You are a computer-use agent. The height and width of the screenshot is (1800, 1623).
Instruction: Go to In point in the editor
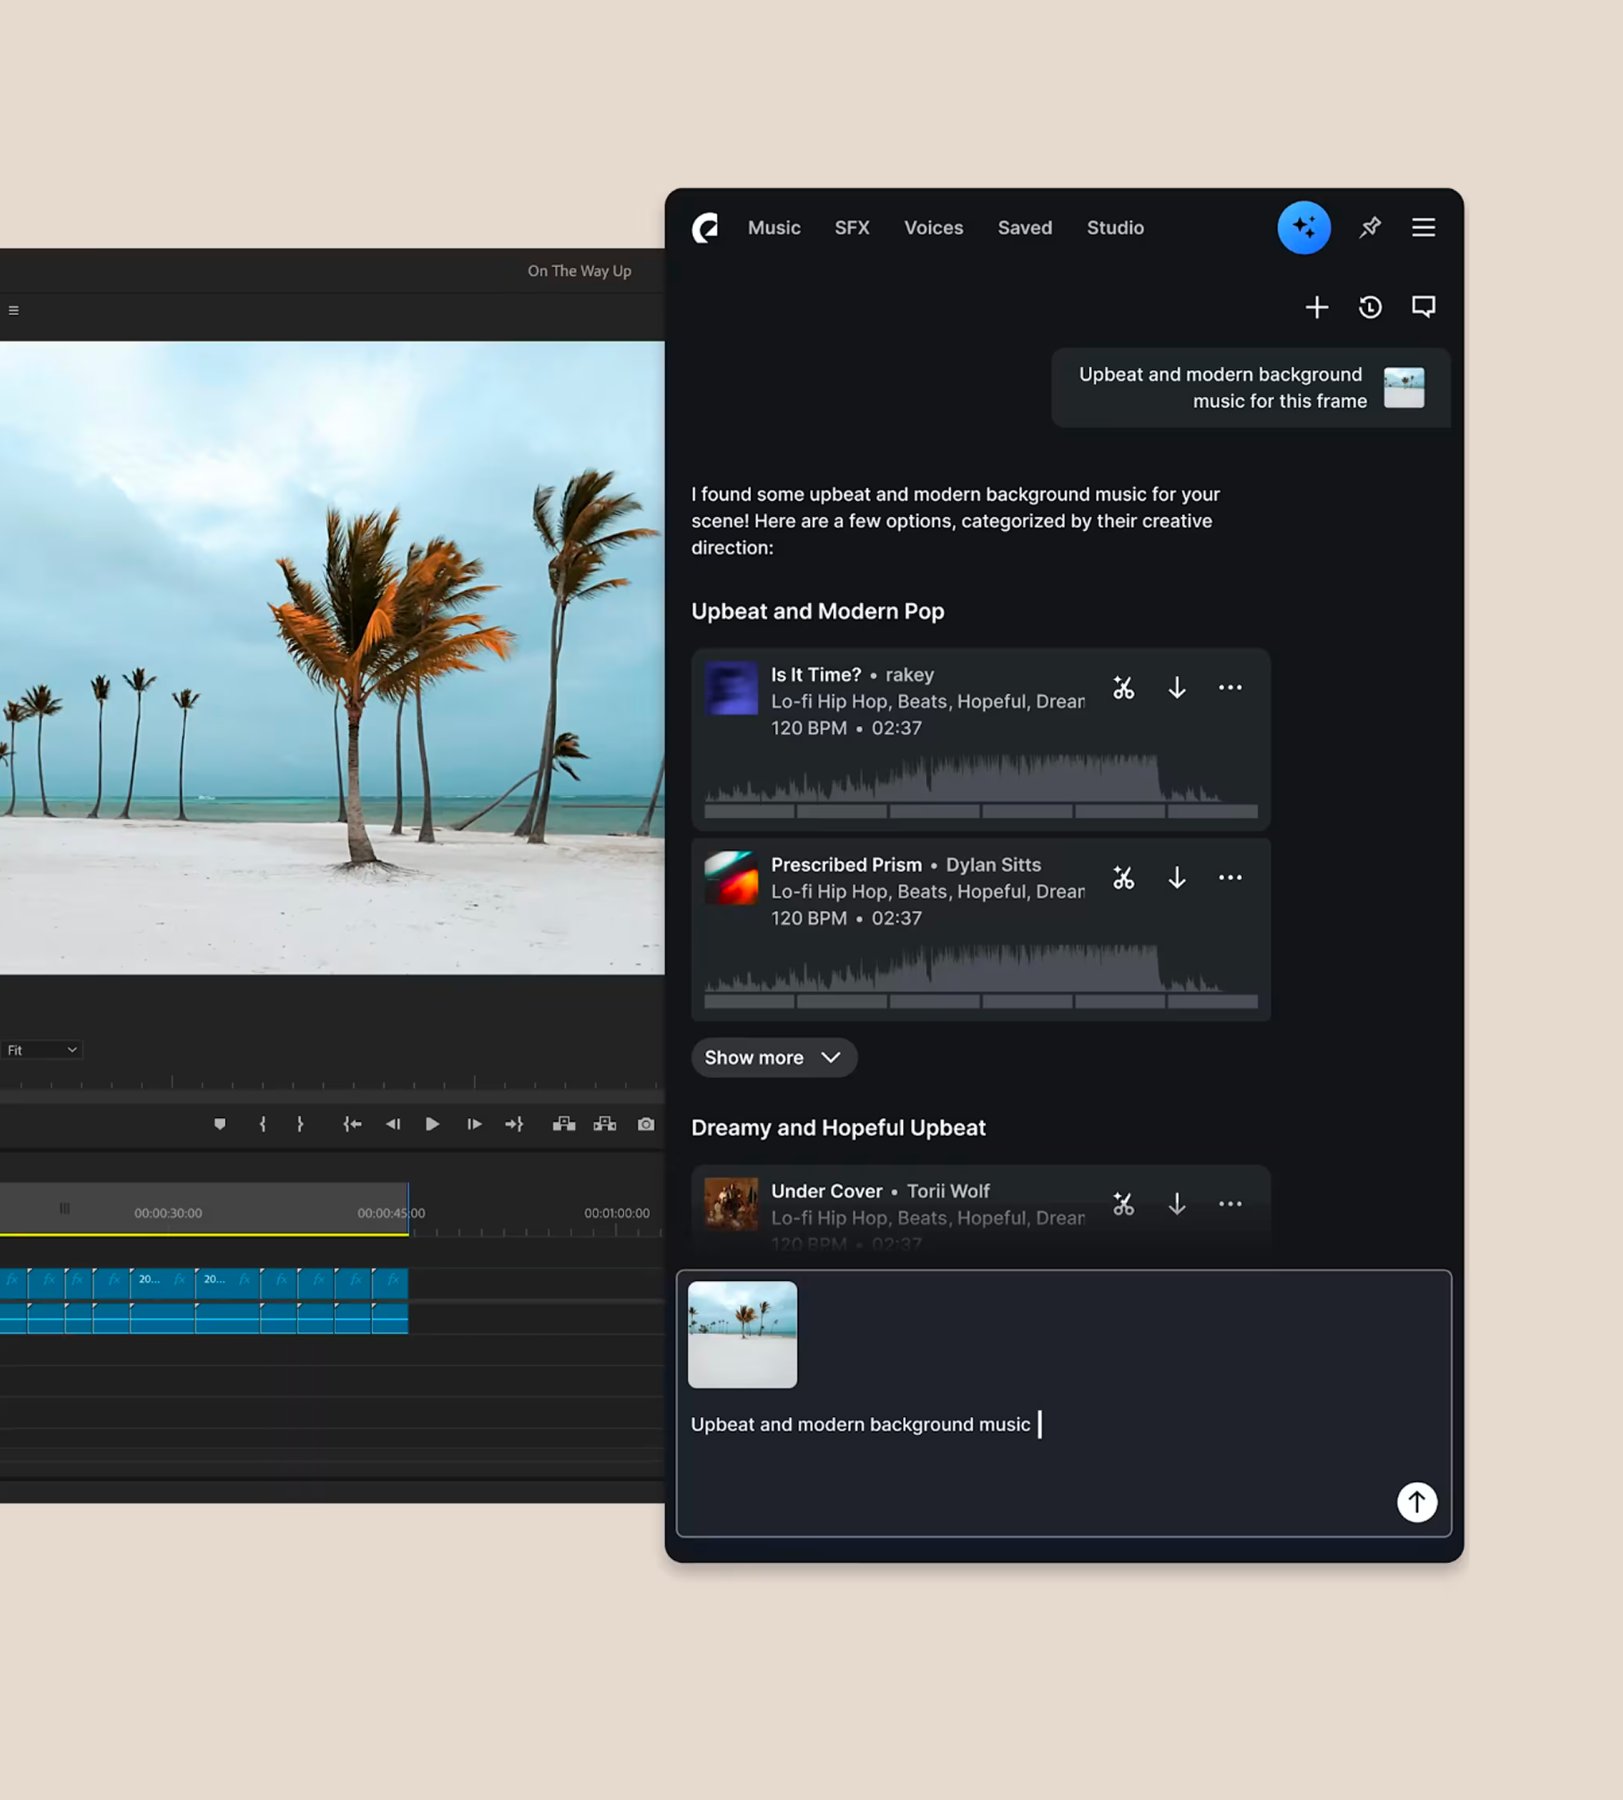pos(352,1125)
